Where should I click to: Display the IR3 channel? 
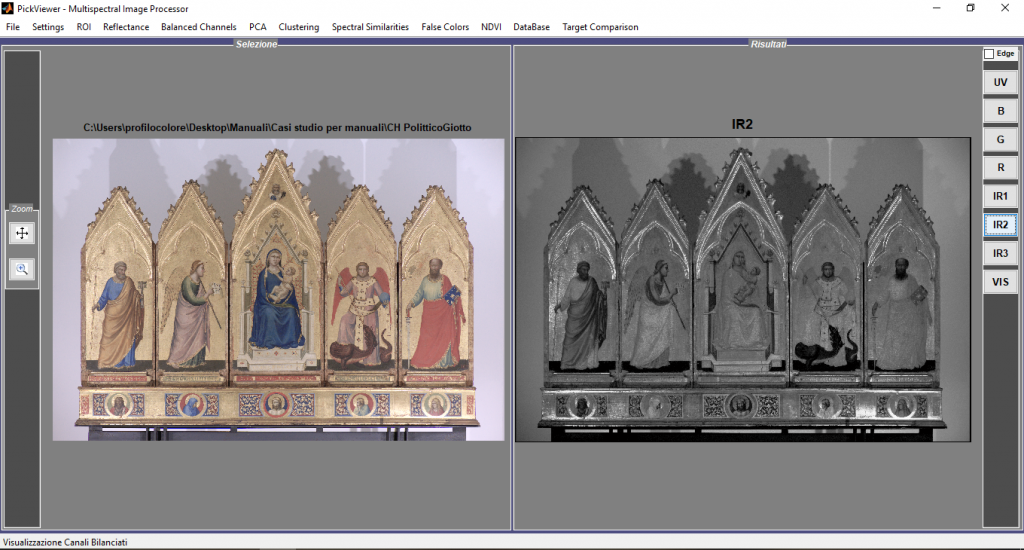click(x=1000, y=253)
